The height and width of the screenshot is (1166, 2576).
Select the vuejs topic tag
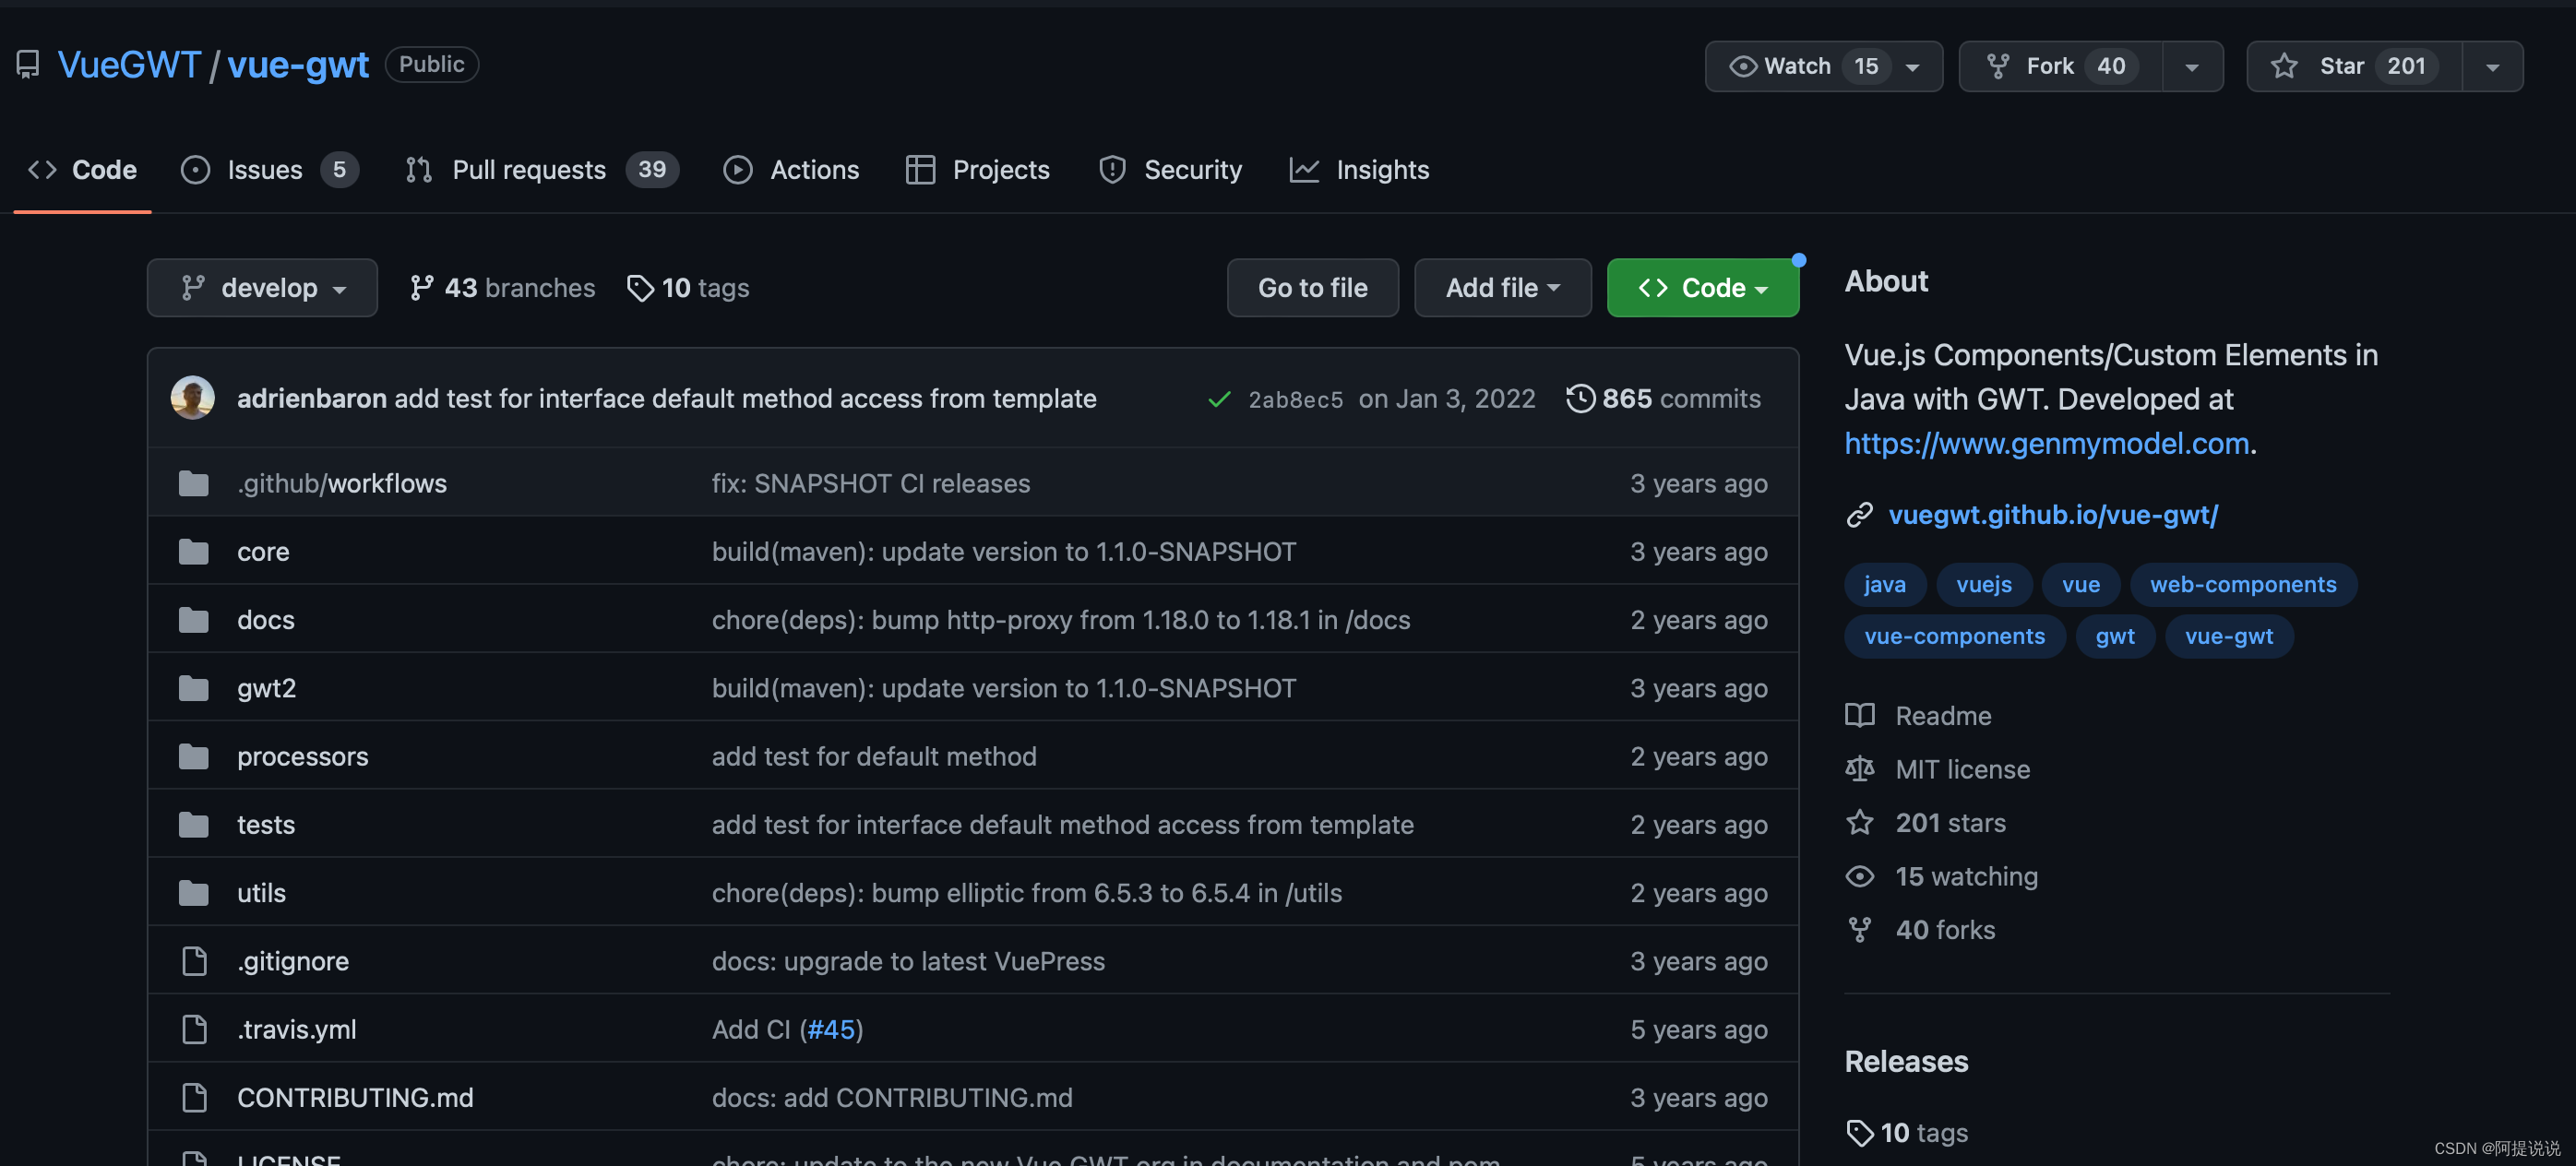click(x=1983, y=584)
